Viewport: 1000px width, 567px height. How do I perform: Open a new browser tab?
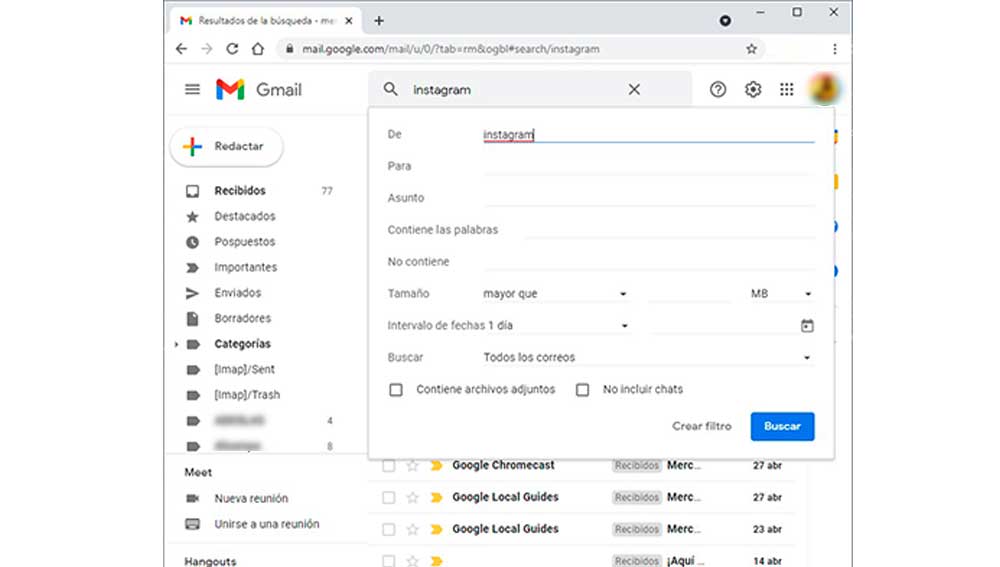pos(379,20)
